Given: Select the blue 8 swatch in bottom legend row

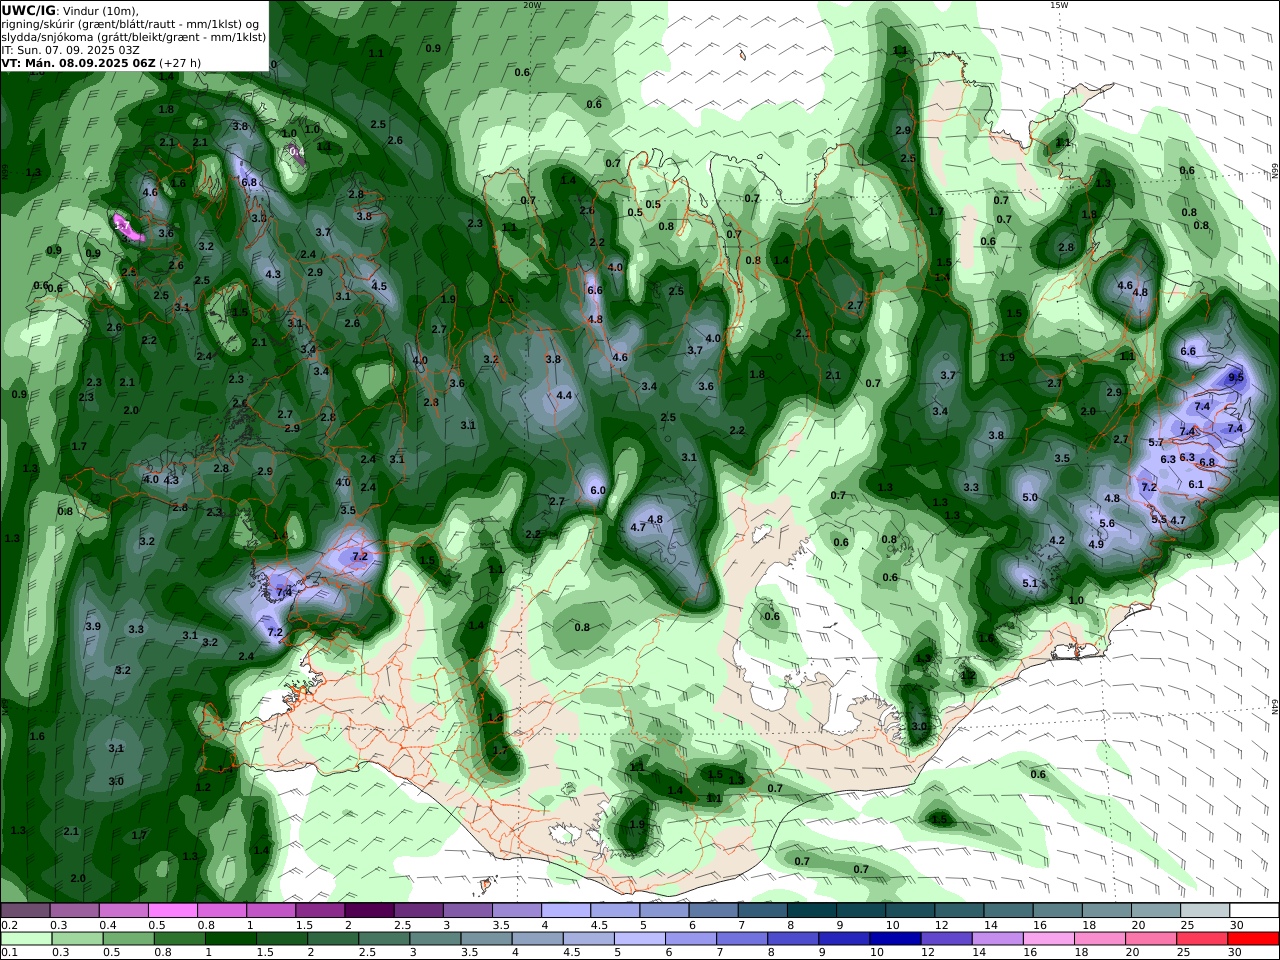Looking at the screenshot, I should [x=793, y=939].
